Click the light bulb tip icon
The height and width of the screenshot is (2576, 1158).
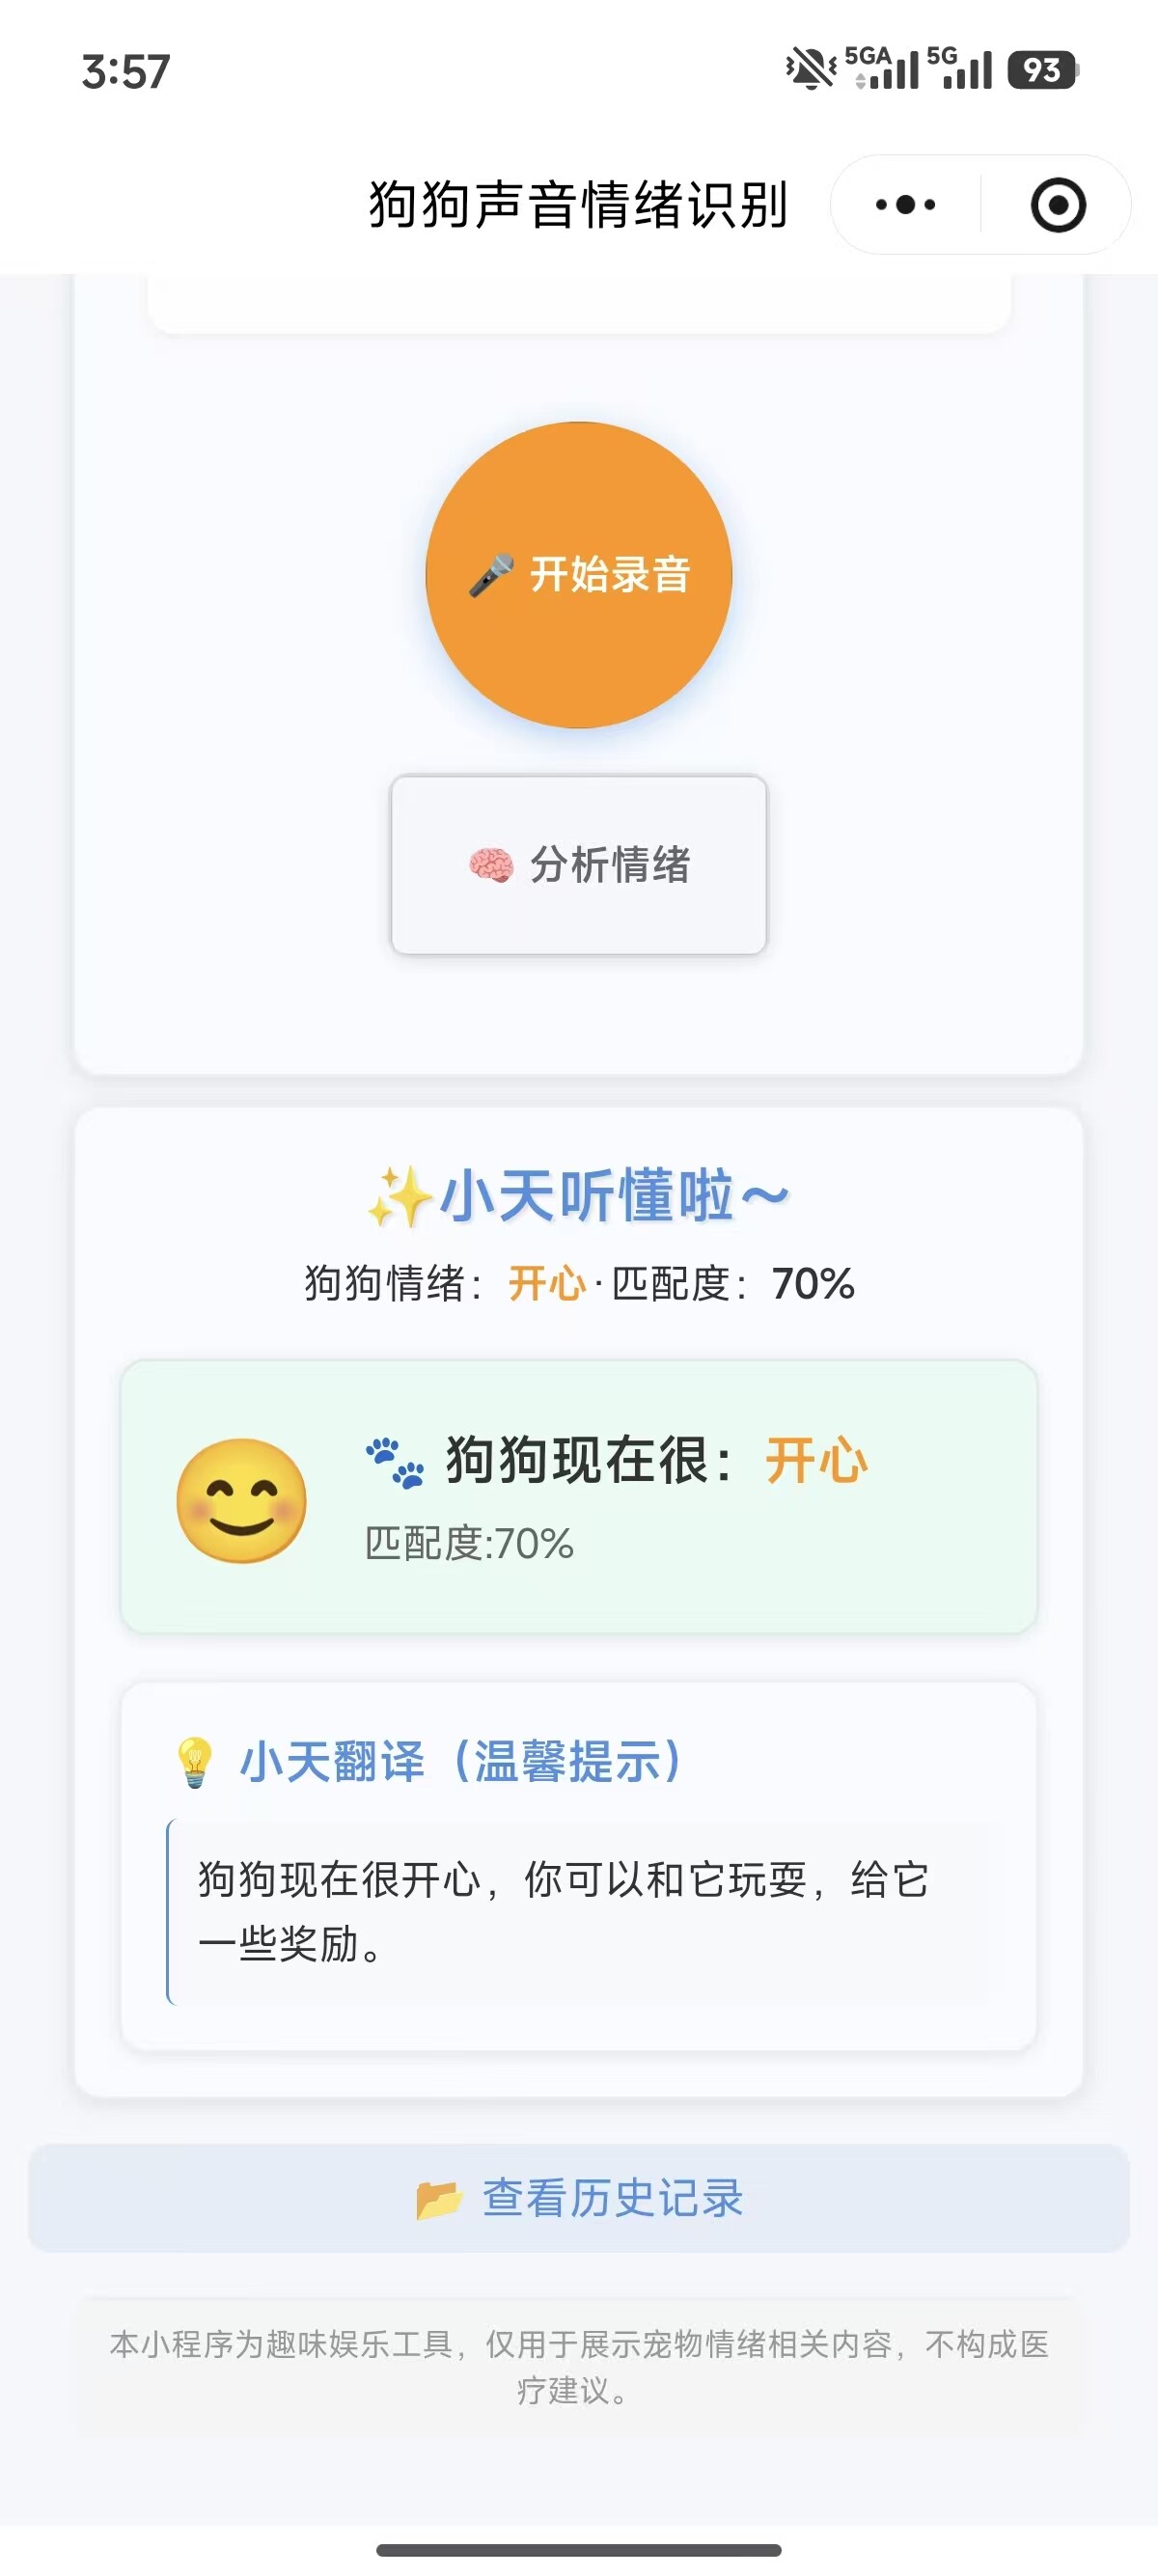pyautogui.click(x=194, y=1761)
